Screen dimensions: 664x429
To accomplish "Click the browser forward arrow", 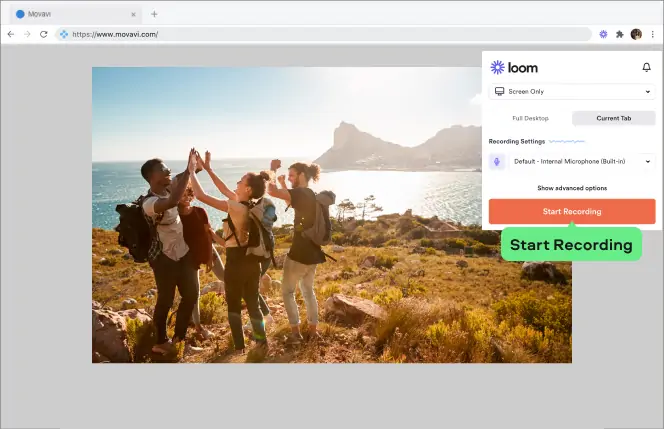I will click(x=27, y=34).
